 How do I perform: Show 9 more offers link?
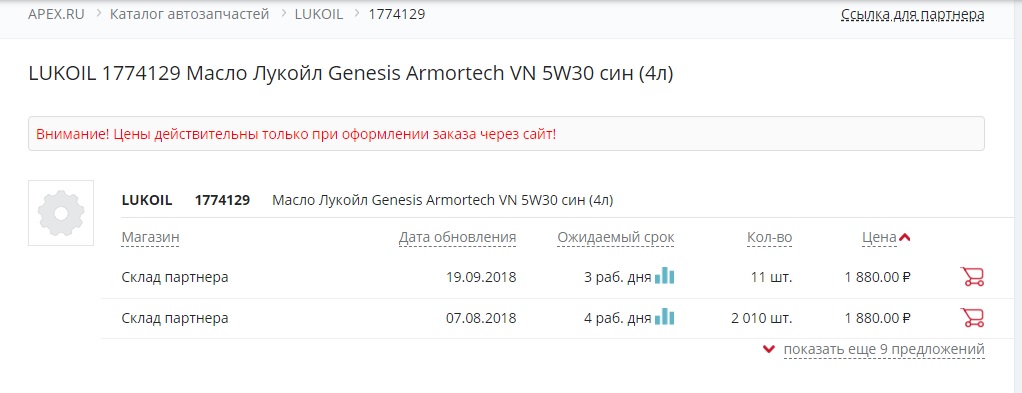click(x=884, y=349)
